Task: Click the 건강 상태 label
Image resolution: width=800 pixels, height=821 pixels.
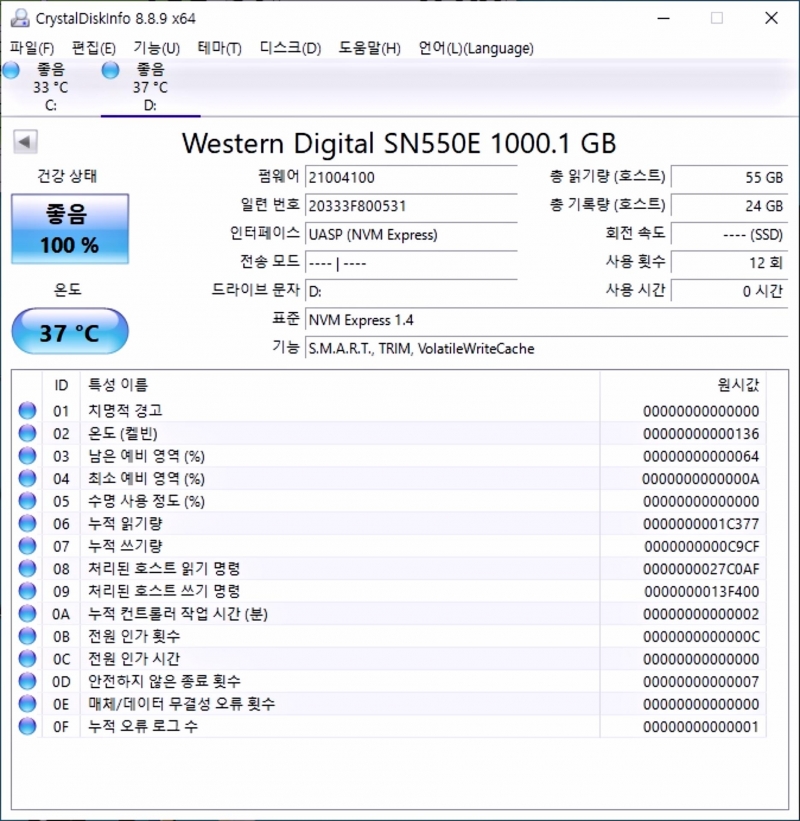Action: coord(67,176)
